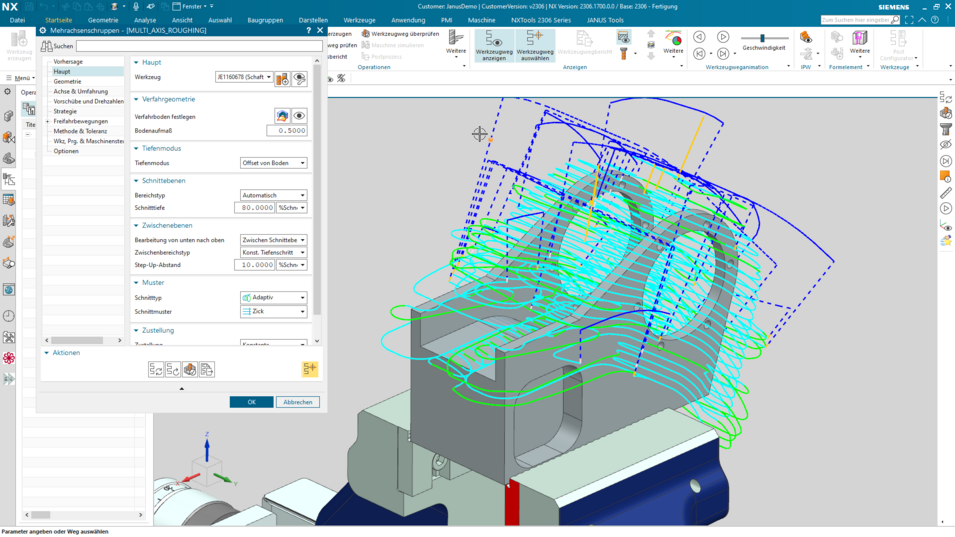
Task: Open the Menü button
Action: [x=21, y=78]
